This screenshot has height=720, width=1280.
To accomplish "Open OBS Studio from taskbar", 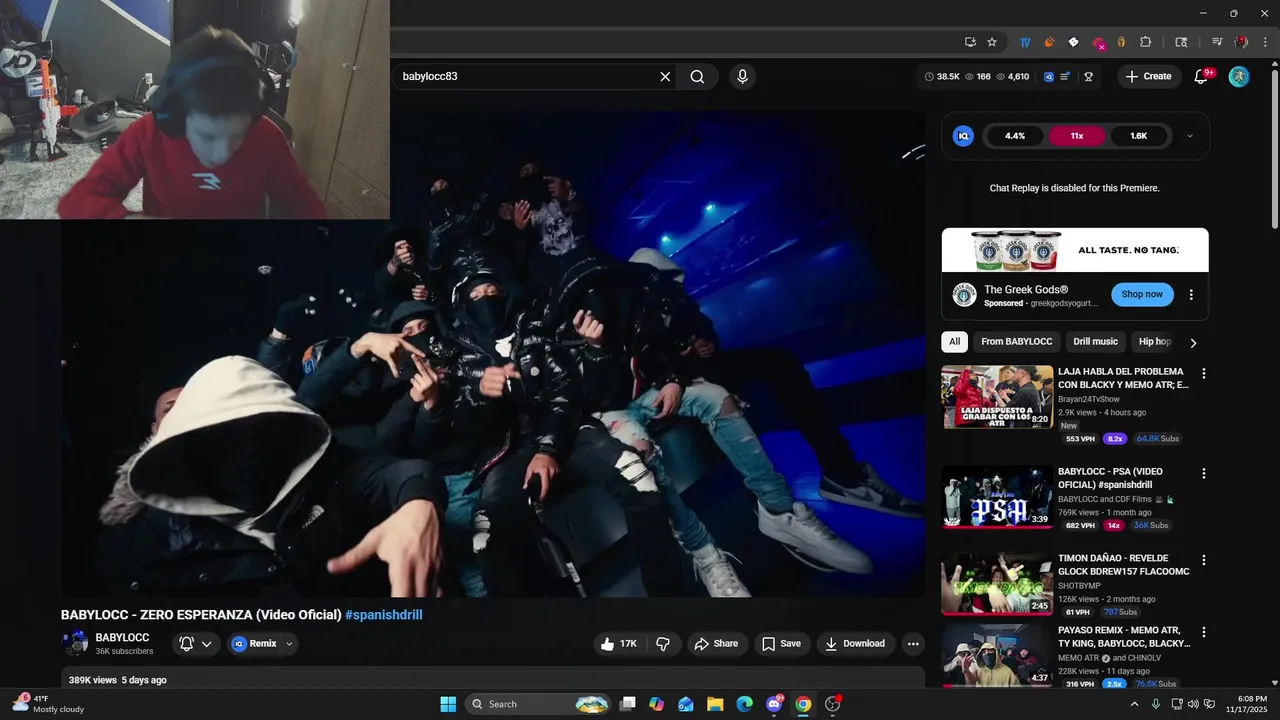I will 833,704.
